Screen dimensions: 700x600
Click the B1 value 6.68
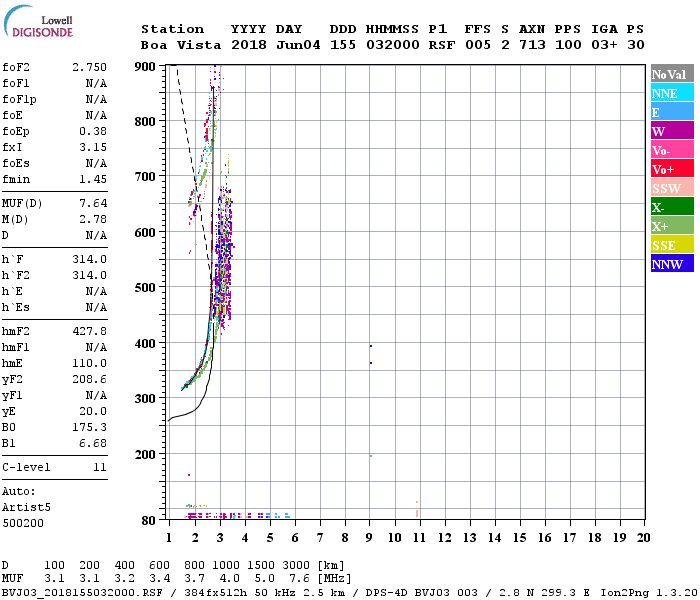pos(93,443)
